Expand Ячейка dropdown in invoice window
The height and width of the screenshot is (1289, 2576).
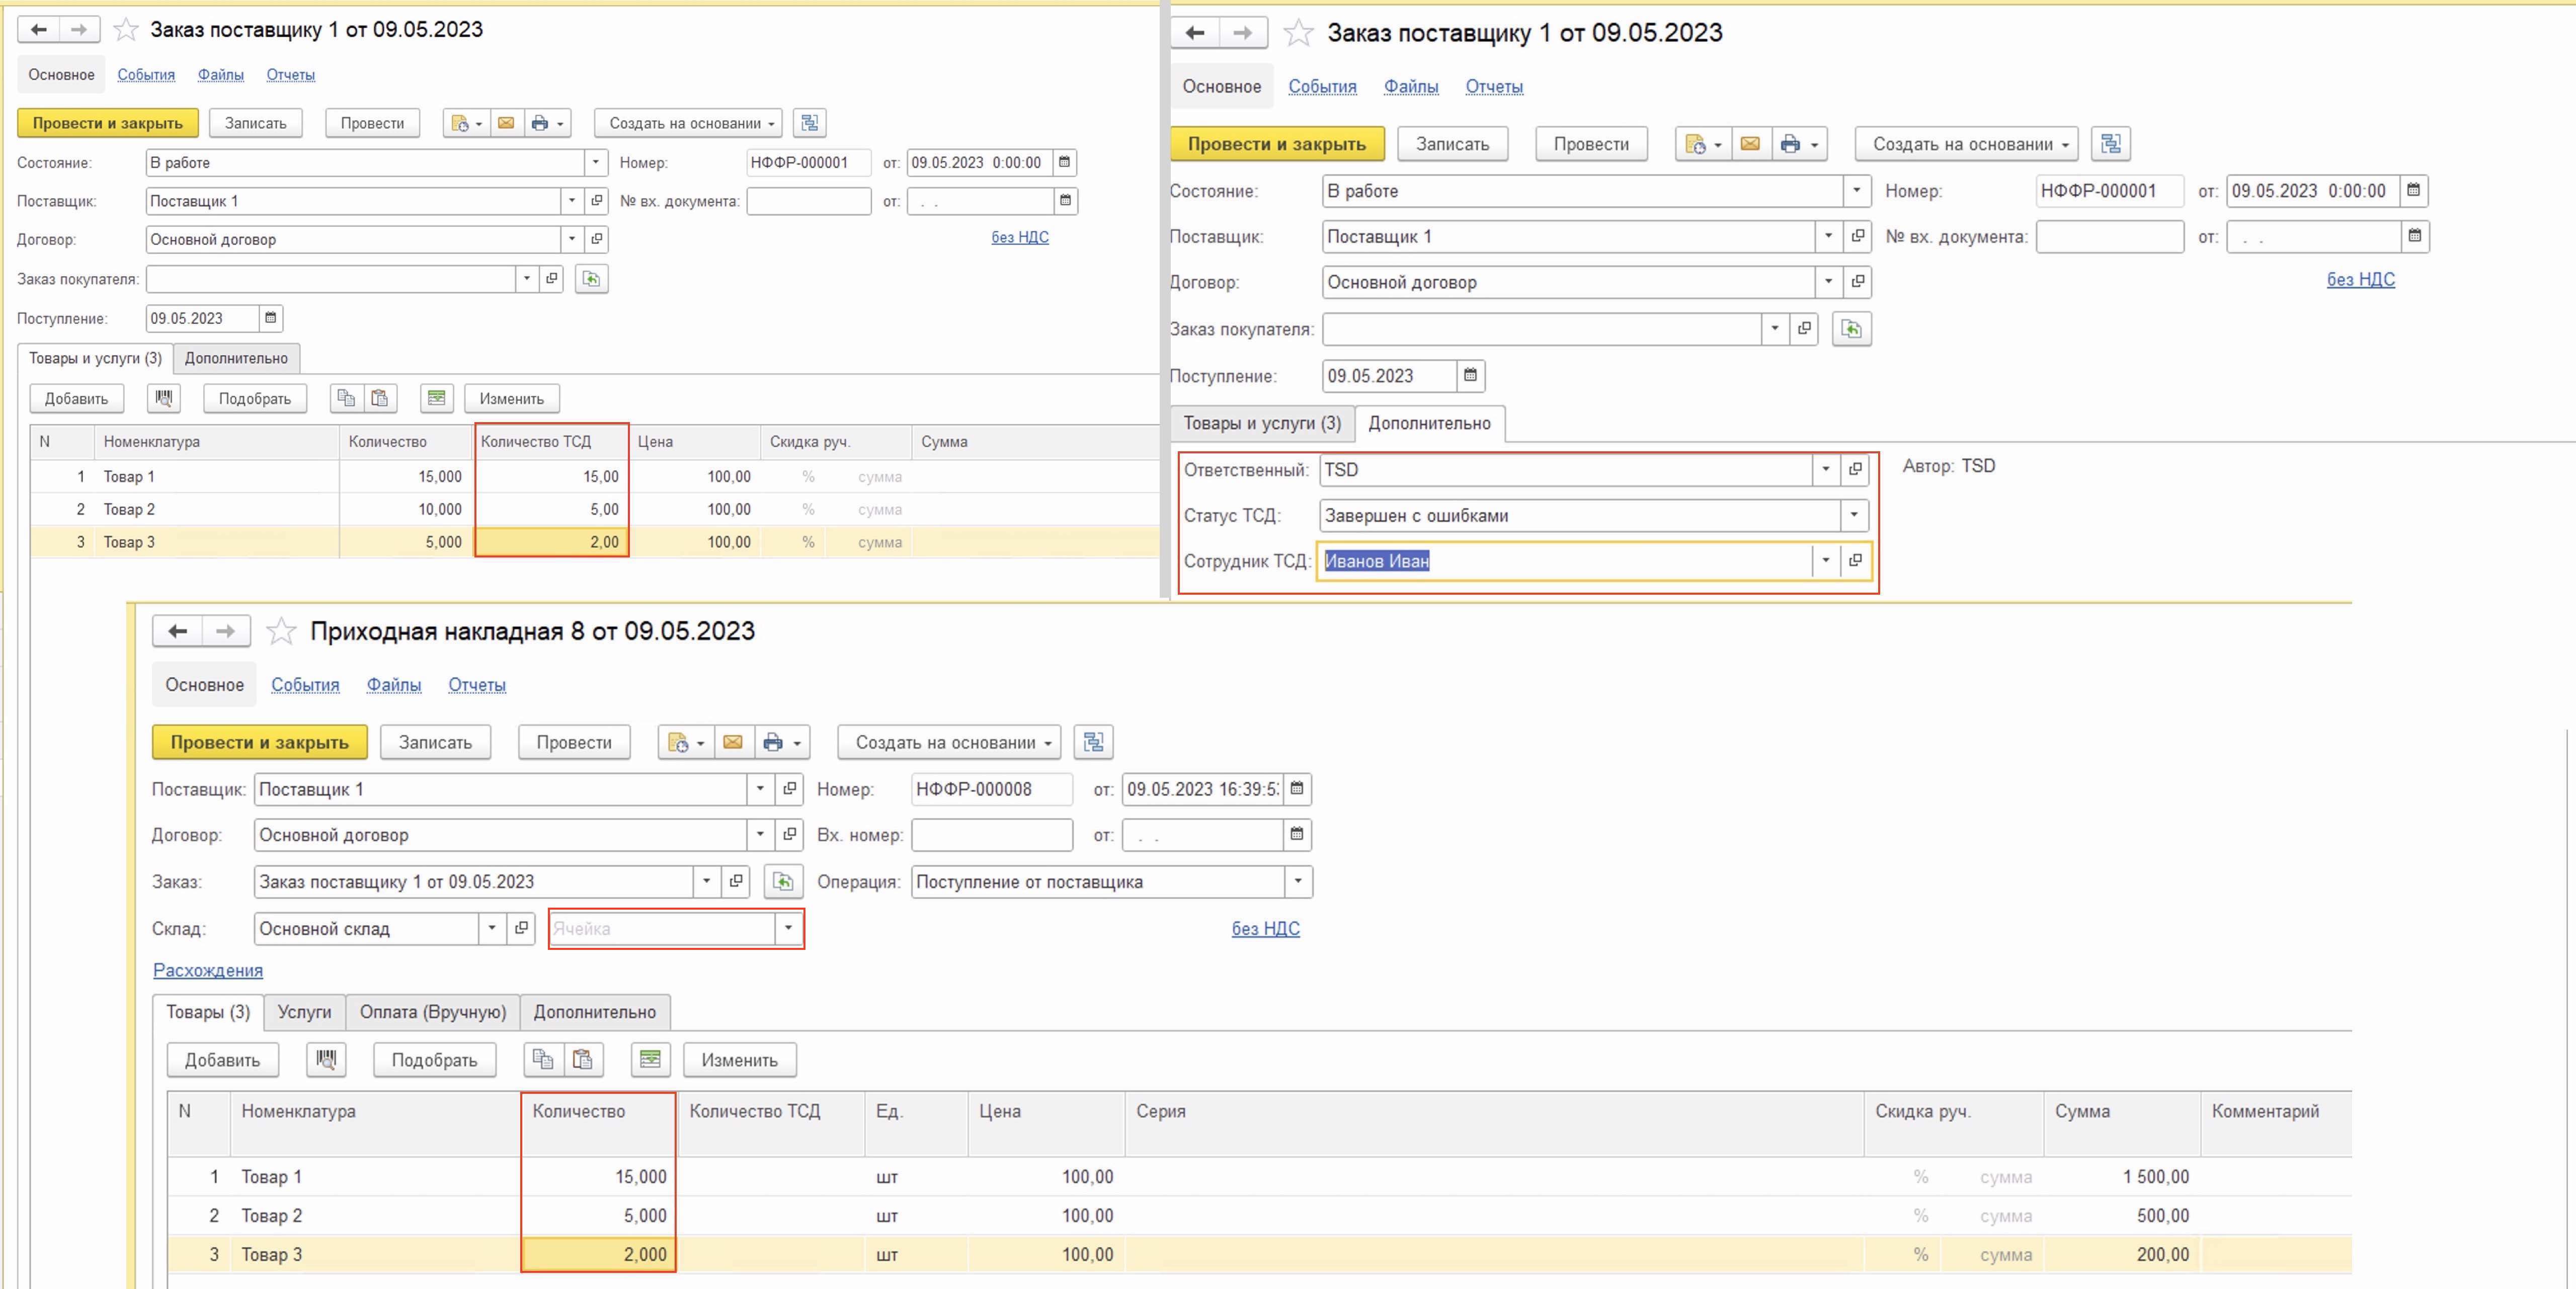tap(788, 928)
